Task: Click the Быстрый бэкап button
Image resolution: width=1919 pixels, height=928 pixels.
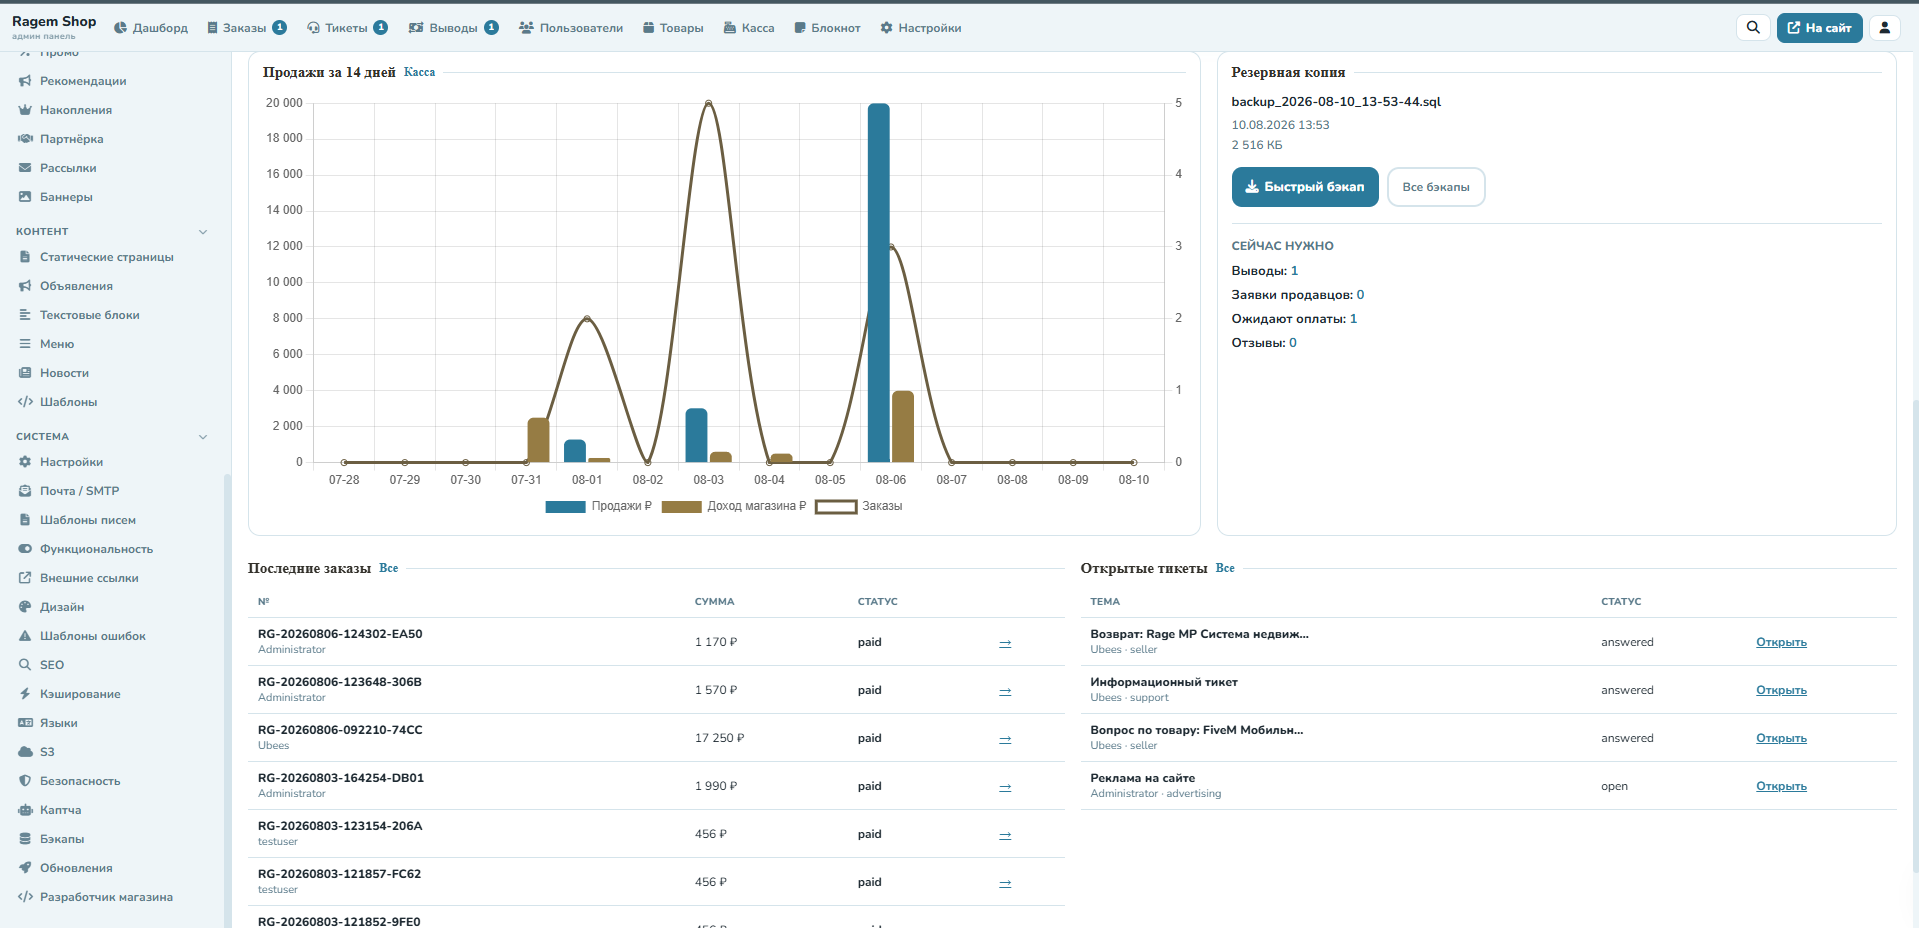Action: 1305,187
